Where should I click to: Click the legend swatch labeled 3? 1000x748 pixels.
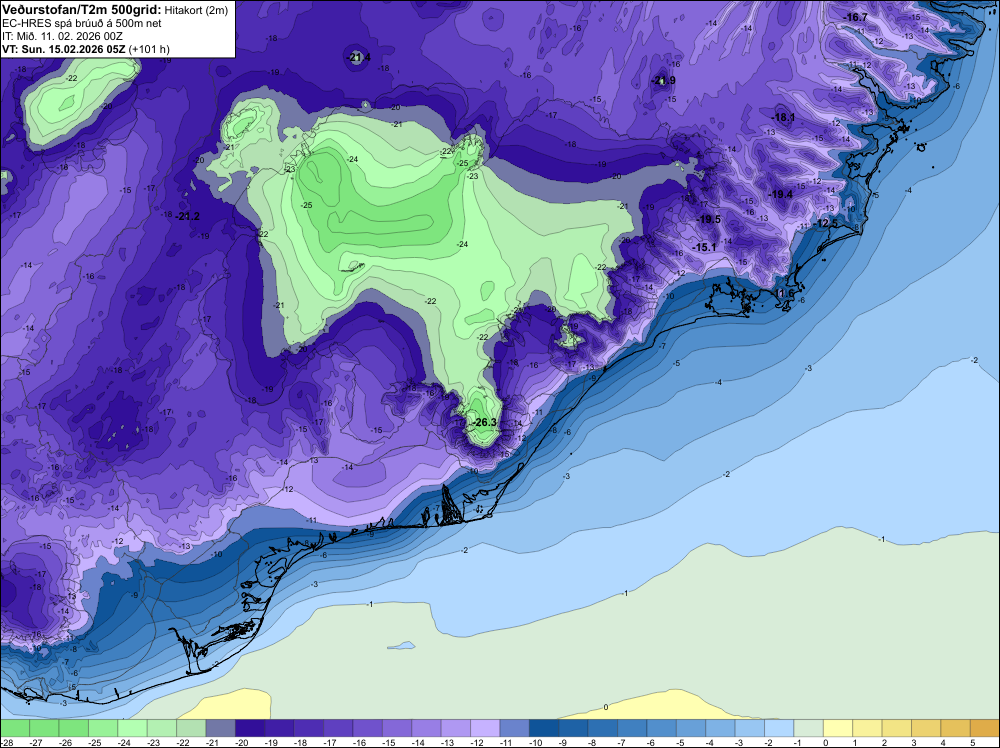[926, 728]
